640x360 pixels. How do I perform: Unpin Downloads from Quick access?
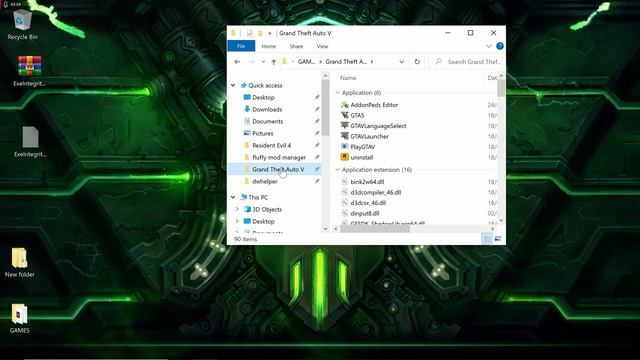(x=317, y=109)
